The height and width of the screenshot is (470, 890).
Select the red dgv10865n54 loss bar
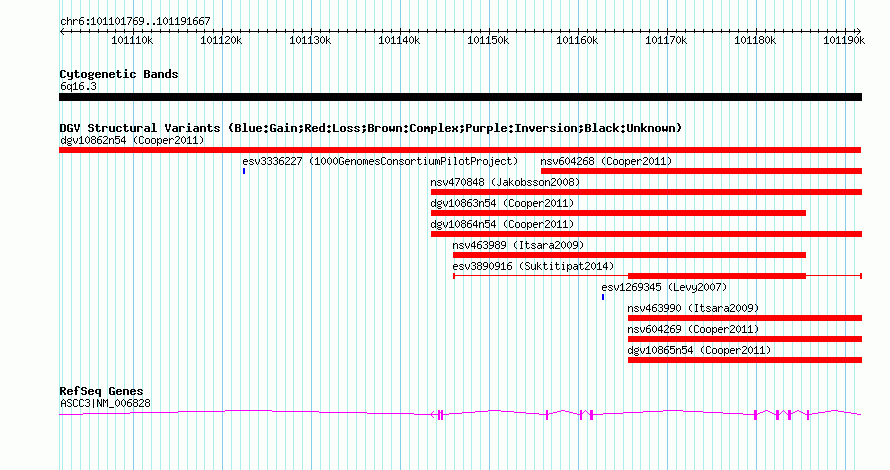point(745,360)
